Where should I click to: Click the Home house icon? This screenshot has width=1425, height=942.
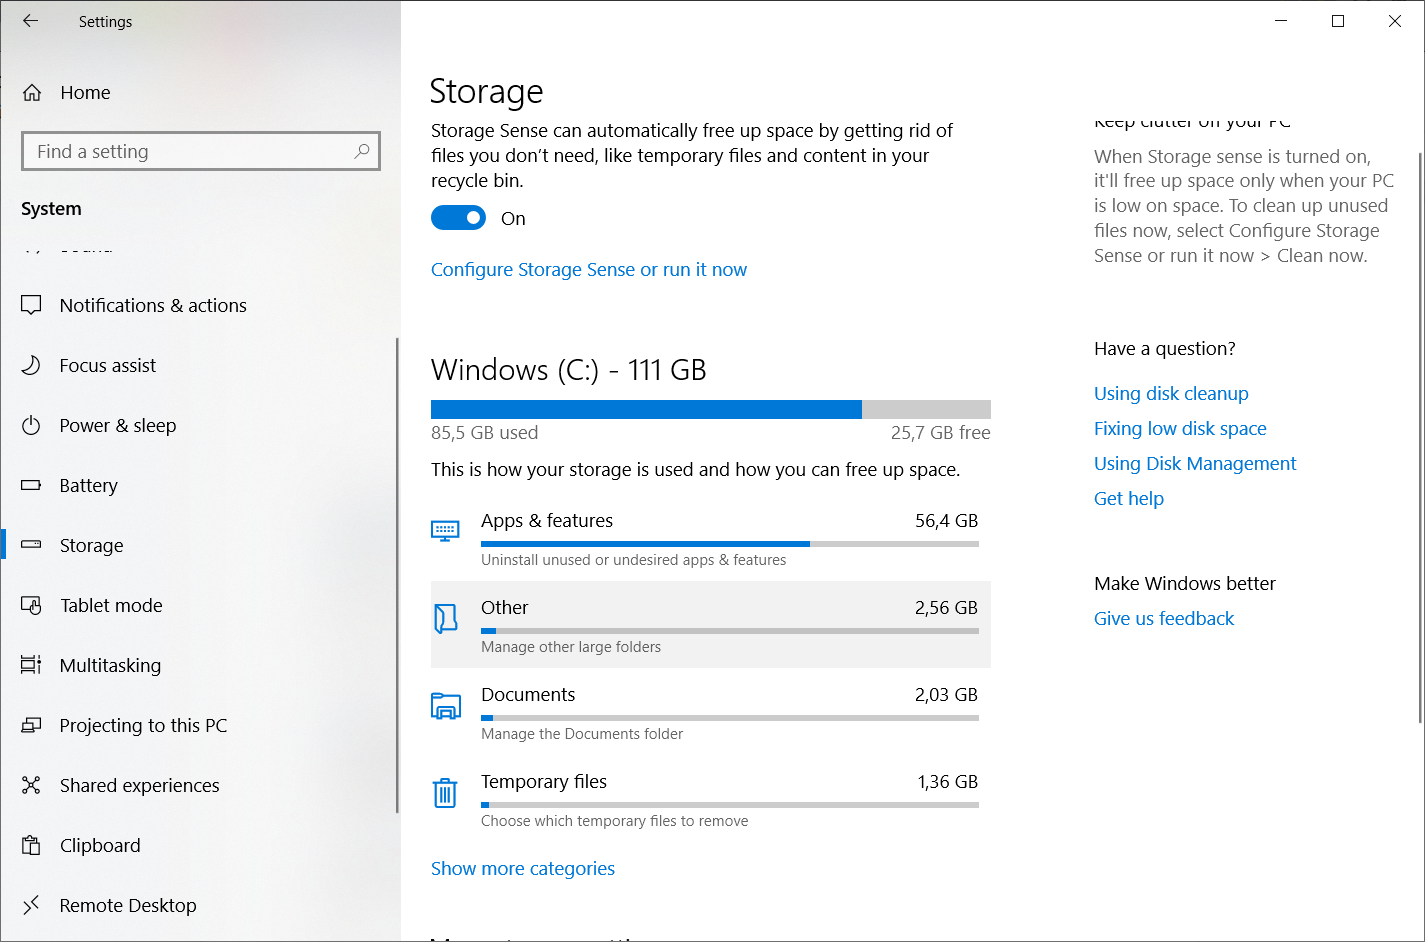pyautogui.click(x=32, y=93)
